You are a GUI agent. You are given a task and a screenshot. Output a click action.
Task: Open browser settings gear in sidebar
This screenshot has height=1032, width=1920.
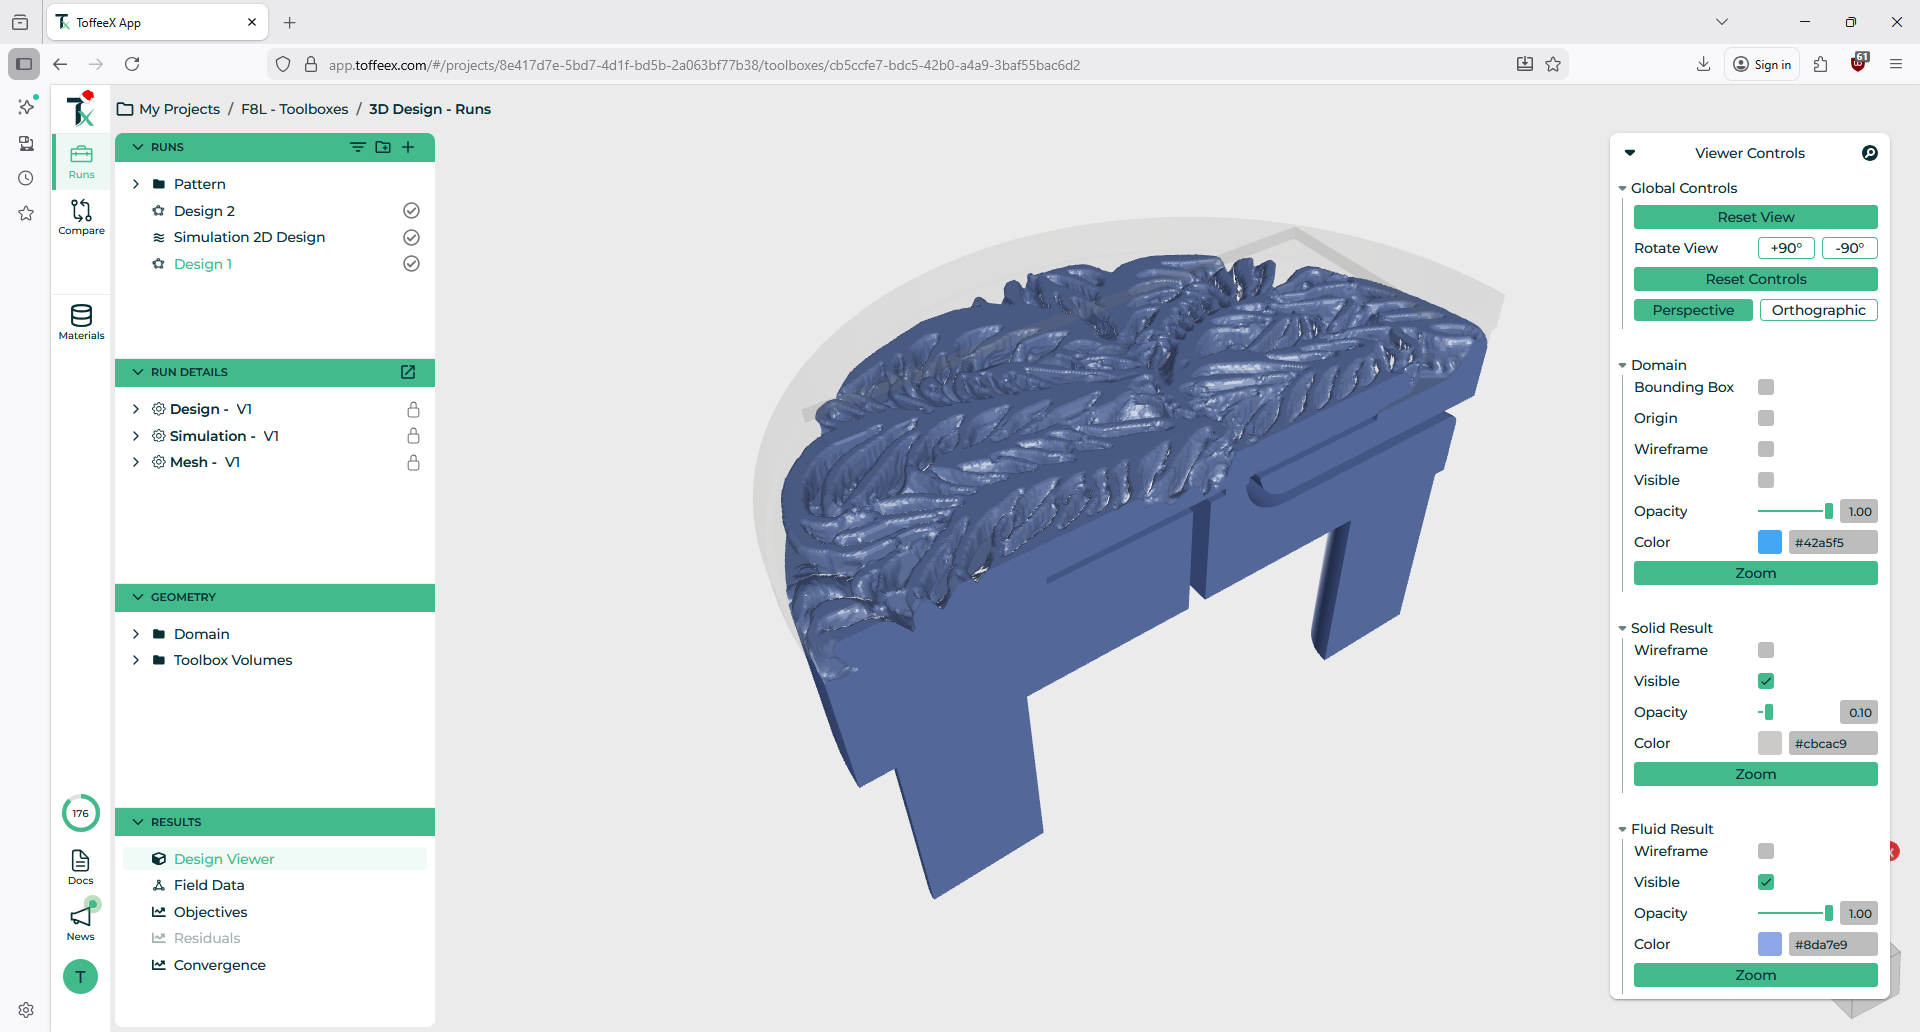coord(26,1010)
